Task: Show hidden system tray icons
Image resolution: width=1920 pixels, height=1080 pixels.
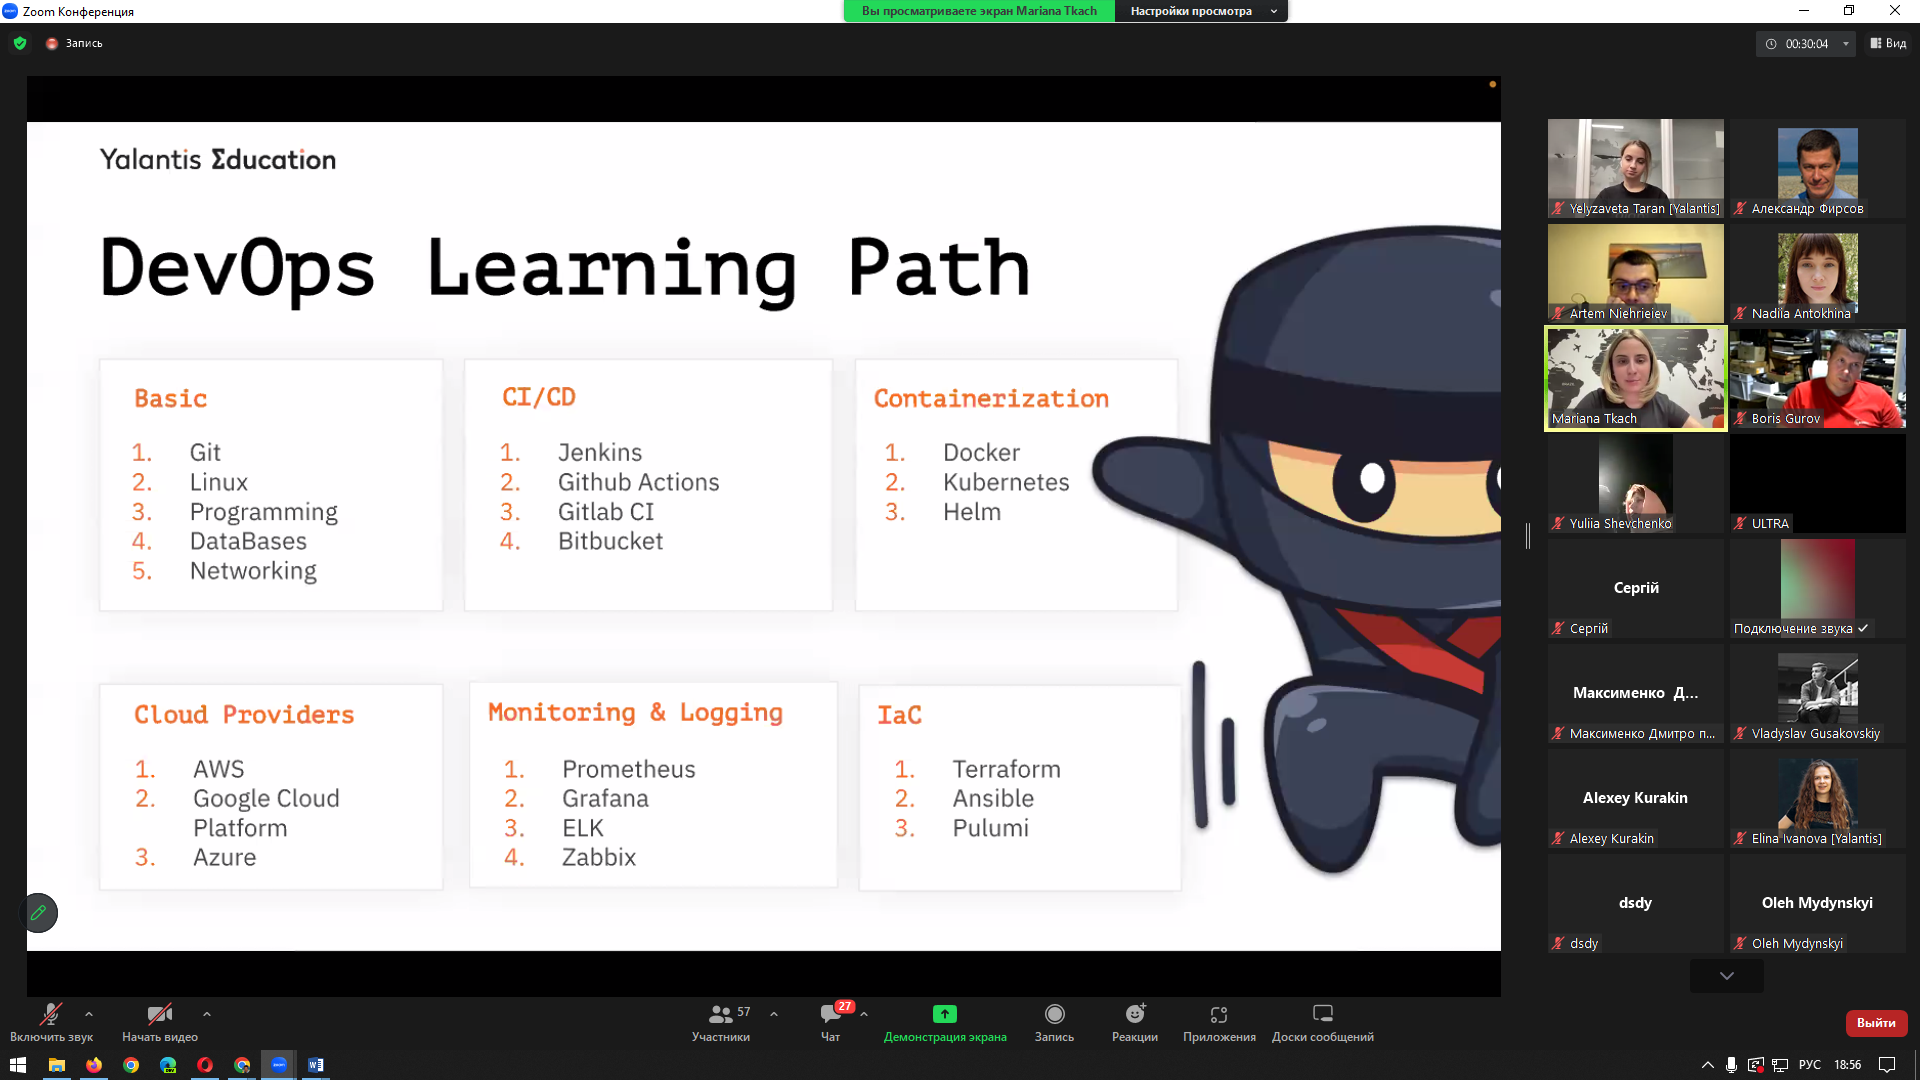Action: (1707, 1065)
